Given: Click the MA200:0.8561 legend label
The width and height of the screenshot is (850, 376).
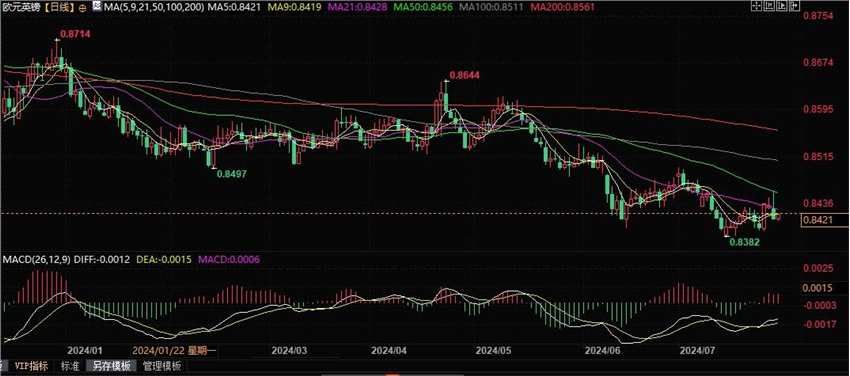Looking at the screenshot, I should pos(561,8).
